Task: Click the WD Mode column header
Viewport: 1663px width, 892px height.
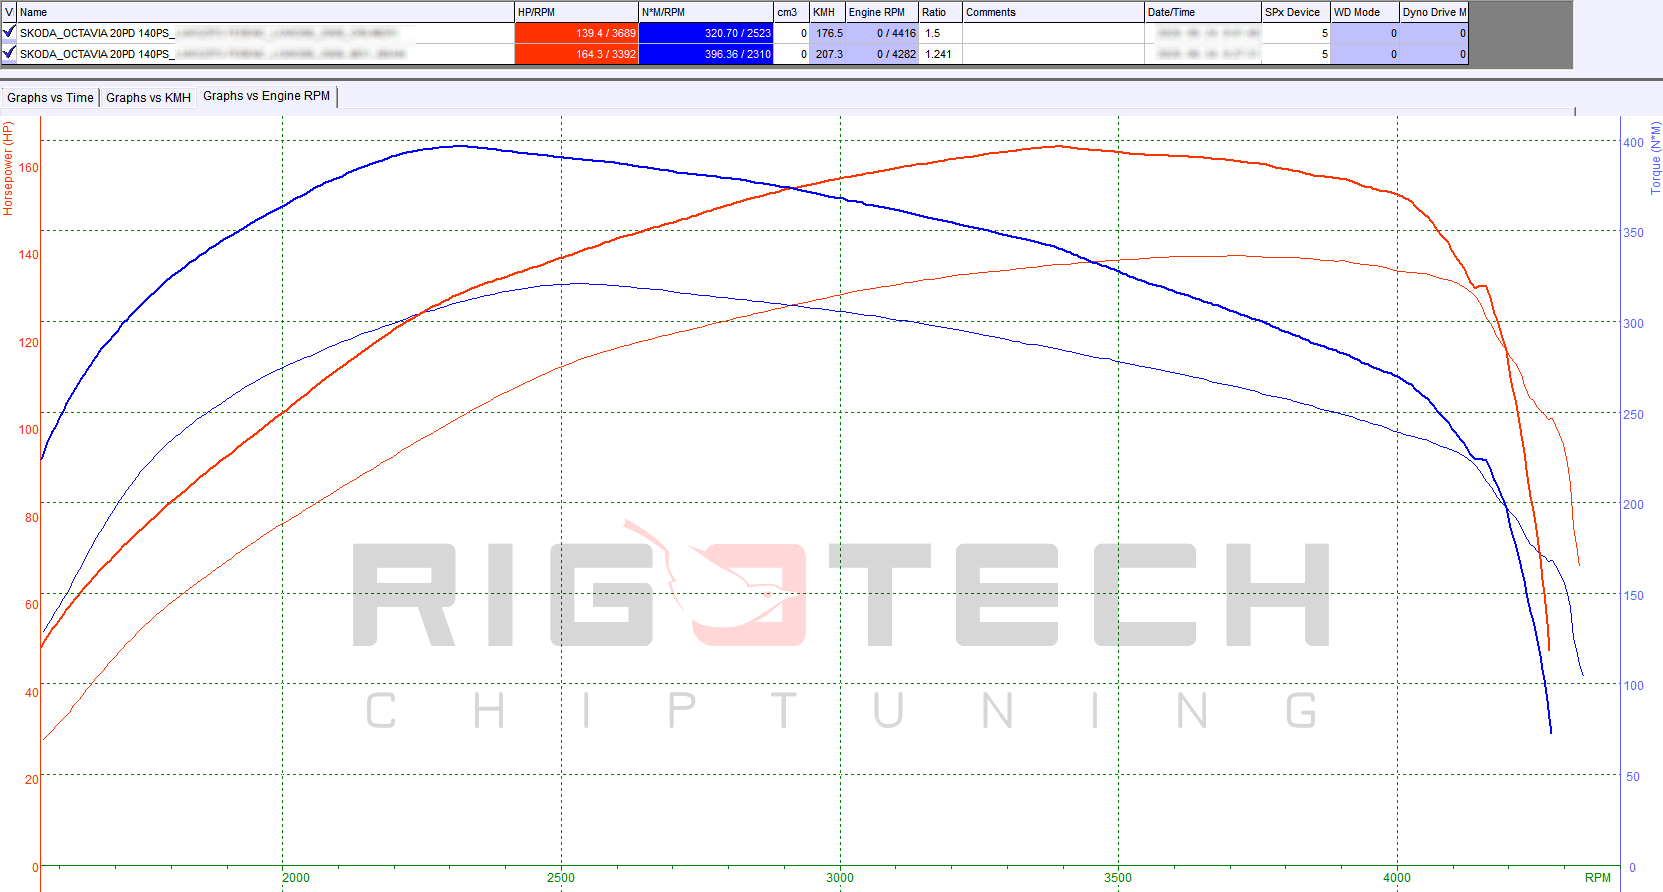Action: click(x=1365, y=12)
